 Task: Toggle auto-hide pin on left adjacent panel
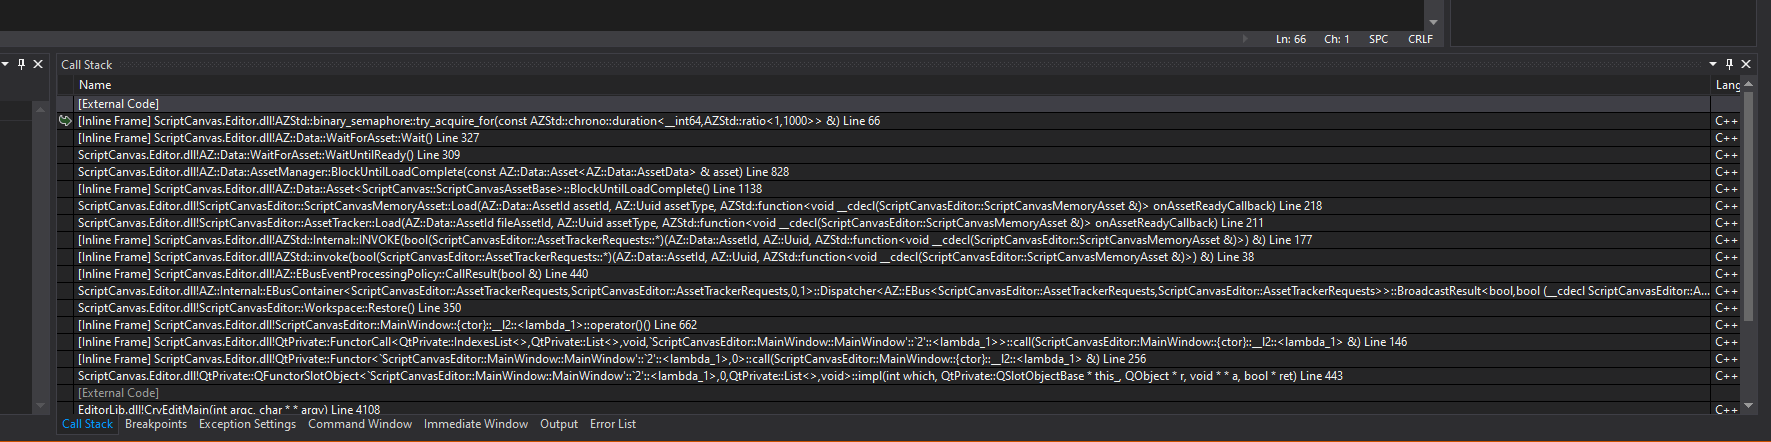(x=21, y=64)
